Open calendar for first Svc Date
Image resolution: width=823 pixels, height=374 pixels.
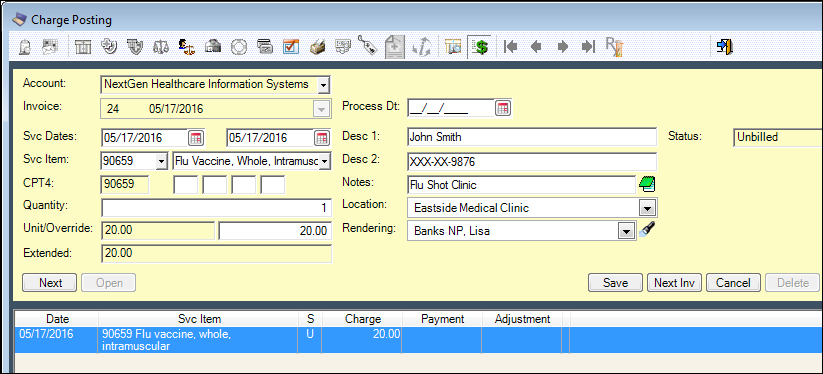pos(196,138)
